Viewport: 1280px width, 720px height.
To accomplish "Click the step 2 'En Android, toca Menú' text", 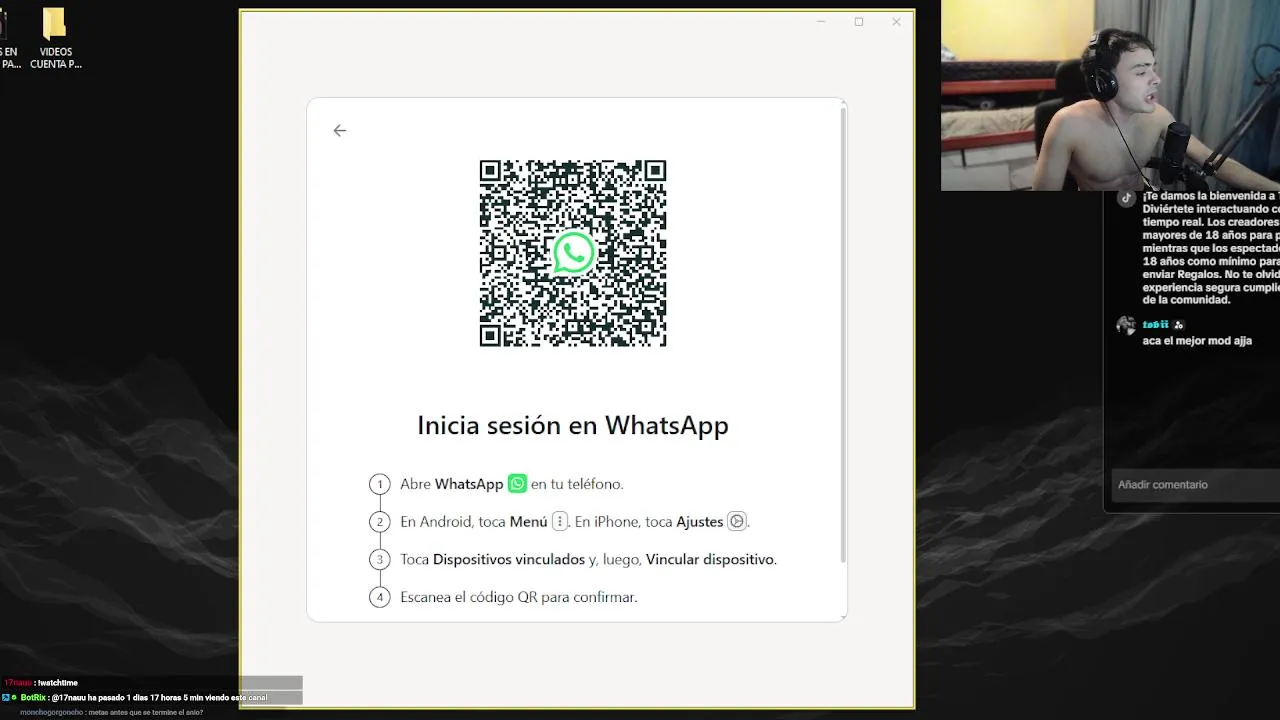I will [474, 521].
